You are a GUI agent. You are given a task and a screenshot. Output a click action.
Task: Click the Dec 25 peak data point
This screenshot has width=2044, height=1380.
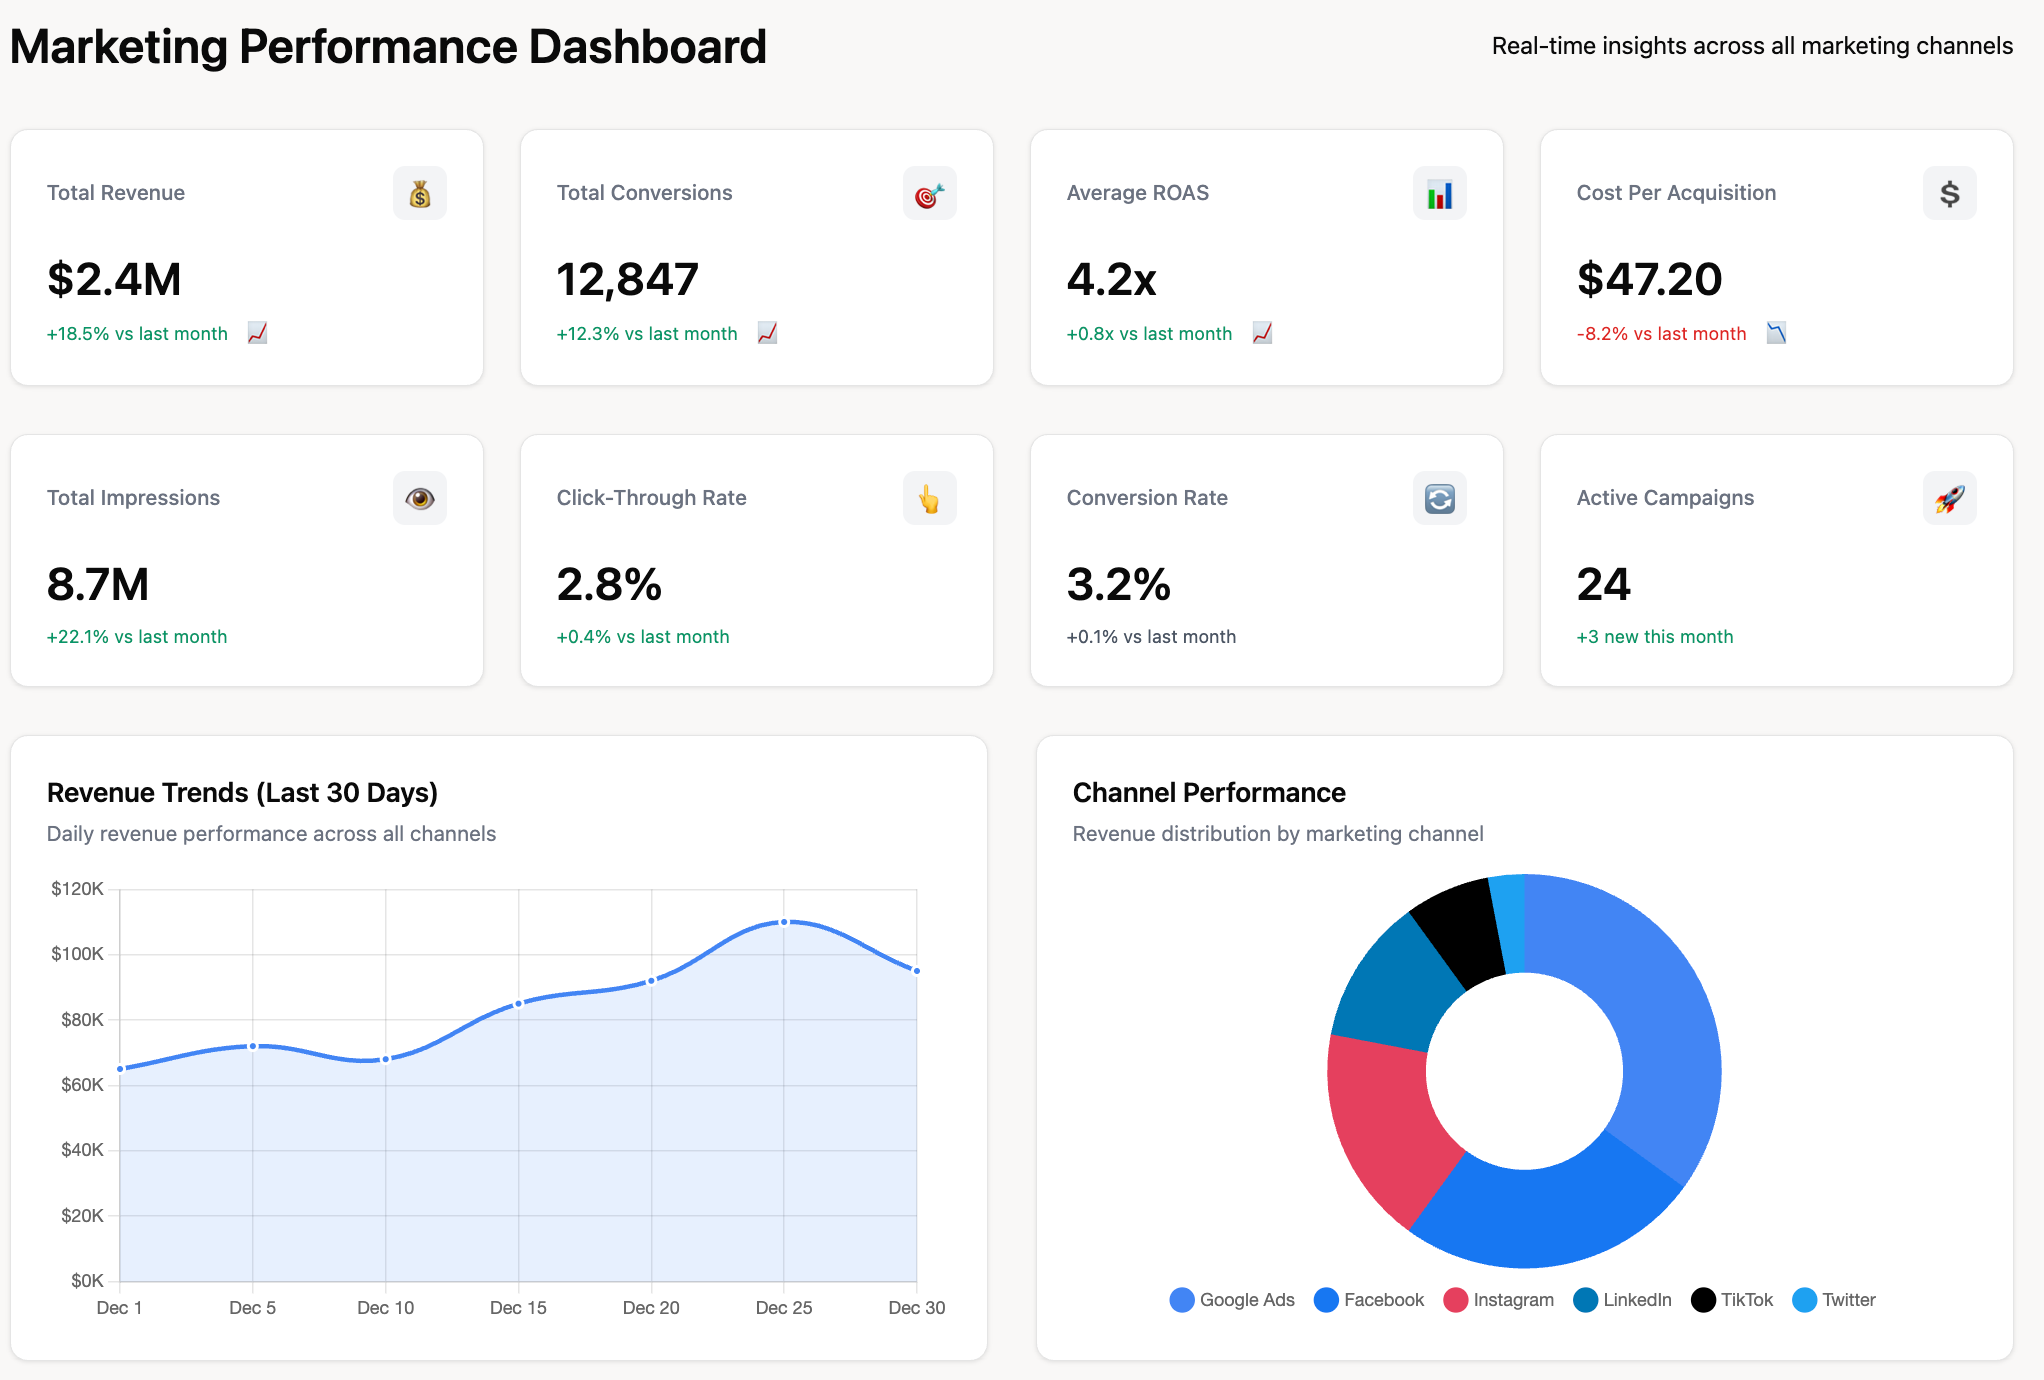(x=784, y=922)
